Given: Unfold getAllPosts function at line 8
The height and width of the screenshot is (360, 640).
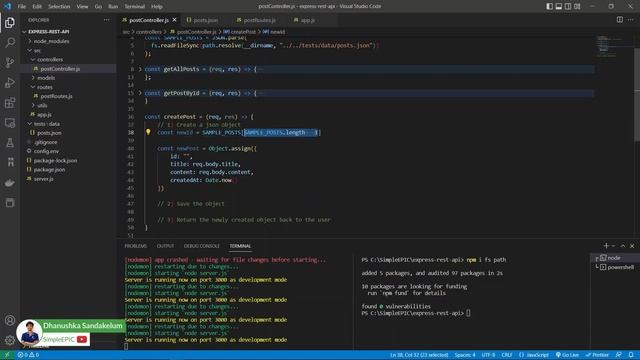Looking at the screenshot, I should (140, 69).
